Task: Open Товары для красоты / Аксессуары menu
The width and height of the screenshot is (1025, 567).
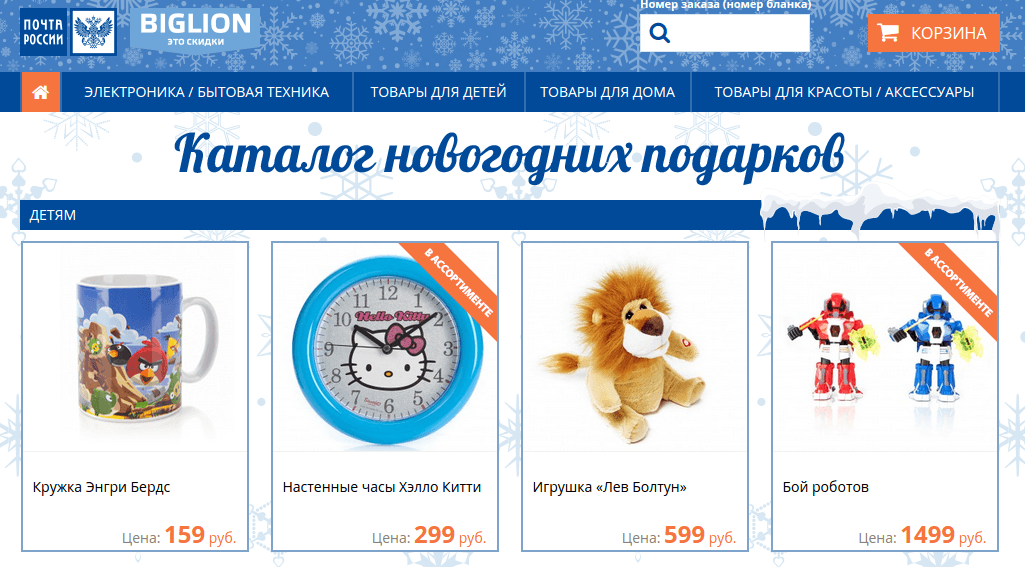Action: [x=844, y=92]
